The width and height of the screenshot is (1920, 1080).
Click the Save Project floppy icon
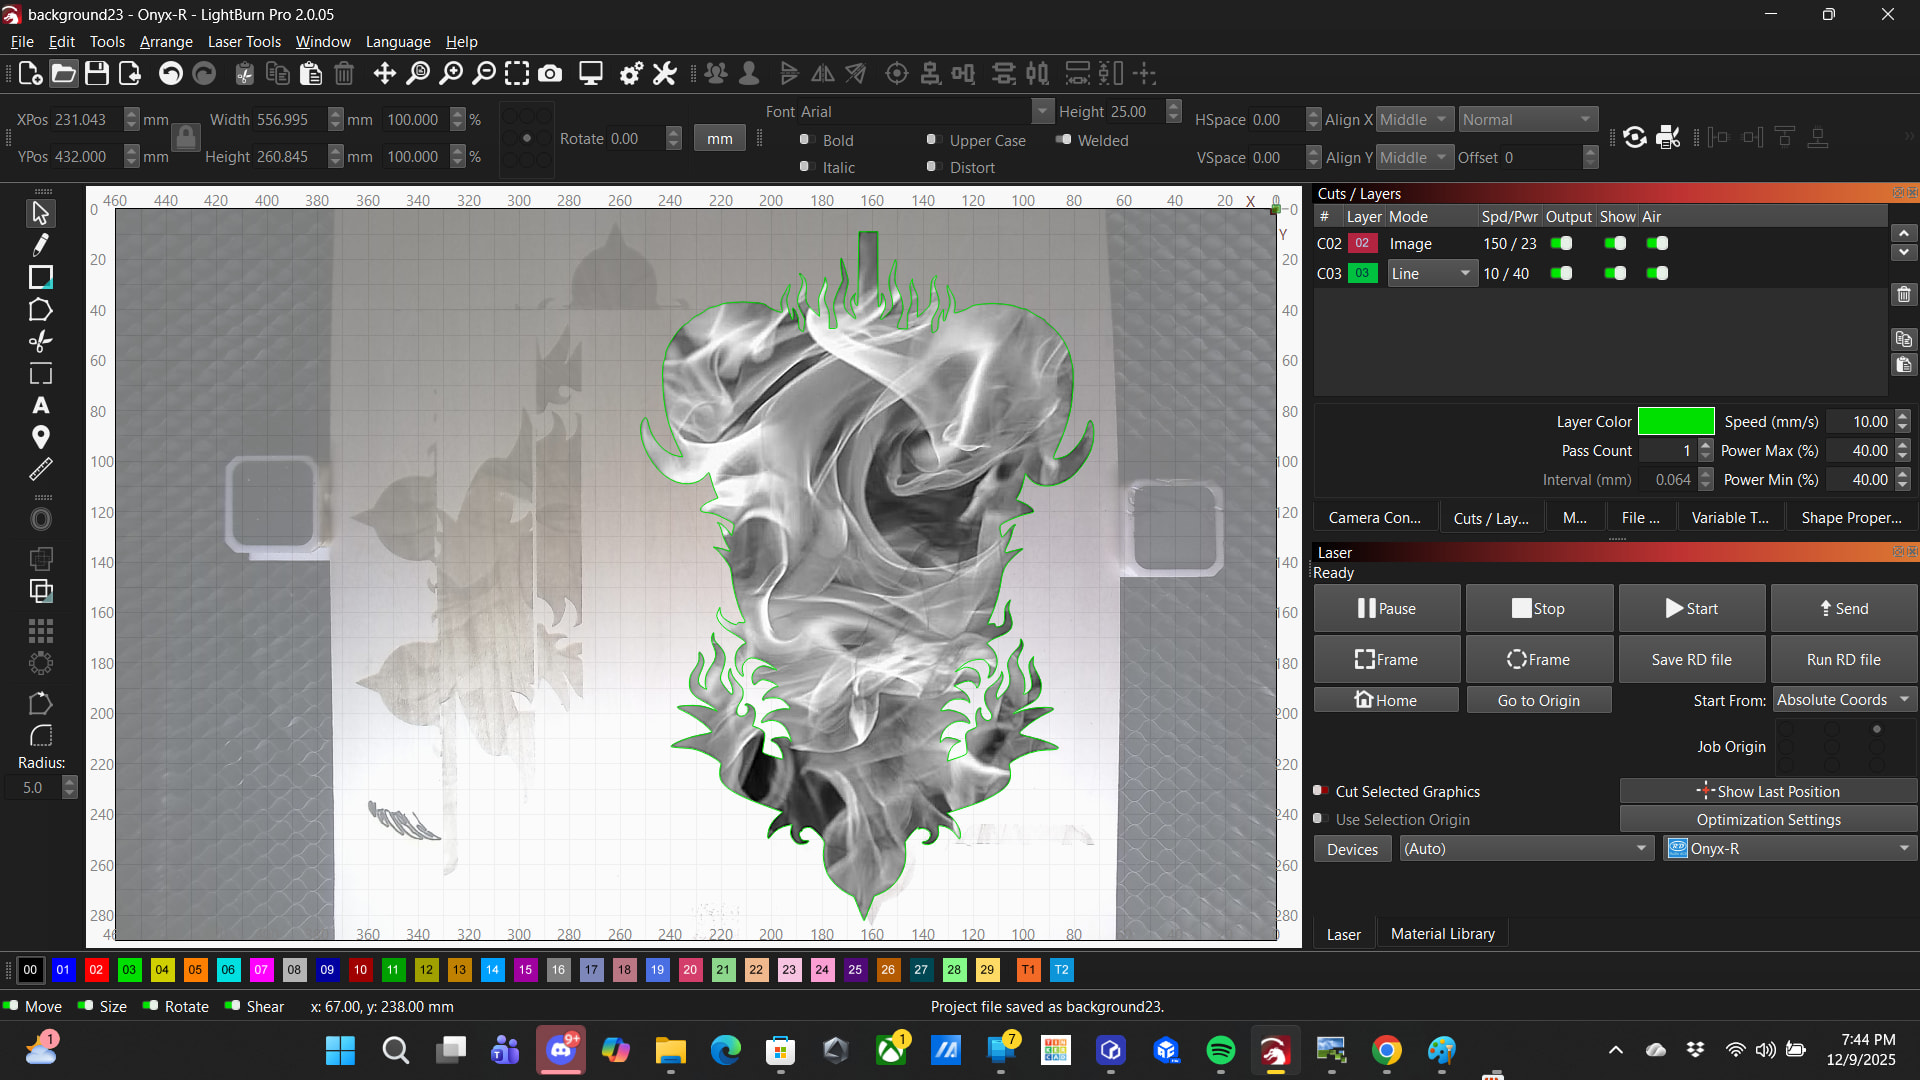pos(97,73)
